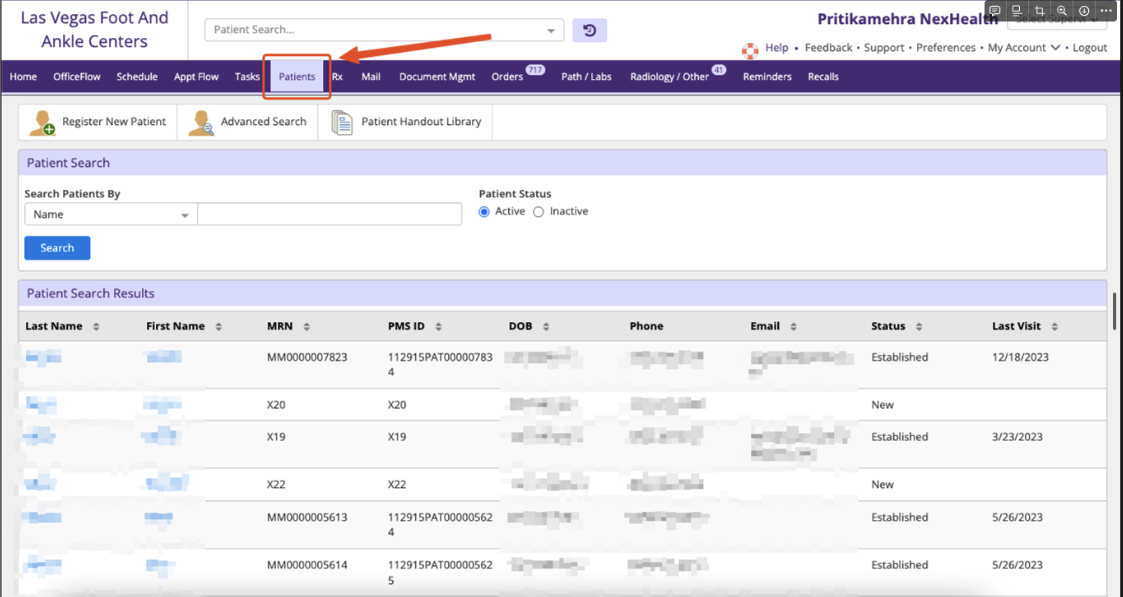1123x597 pixels.
Task: Open the Support link
Action: (x=884, y=48)
